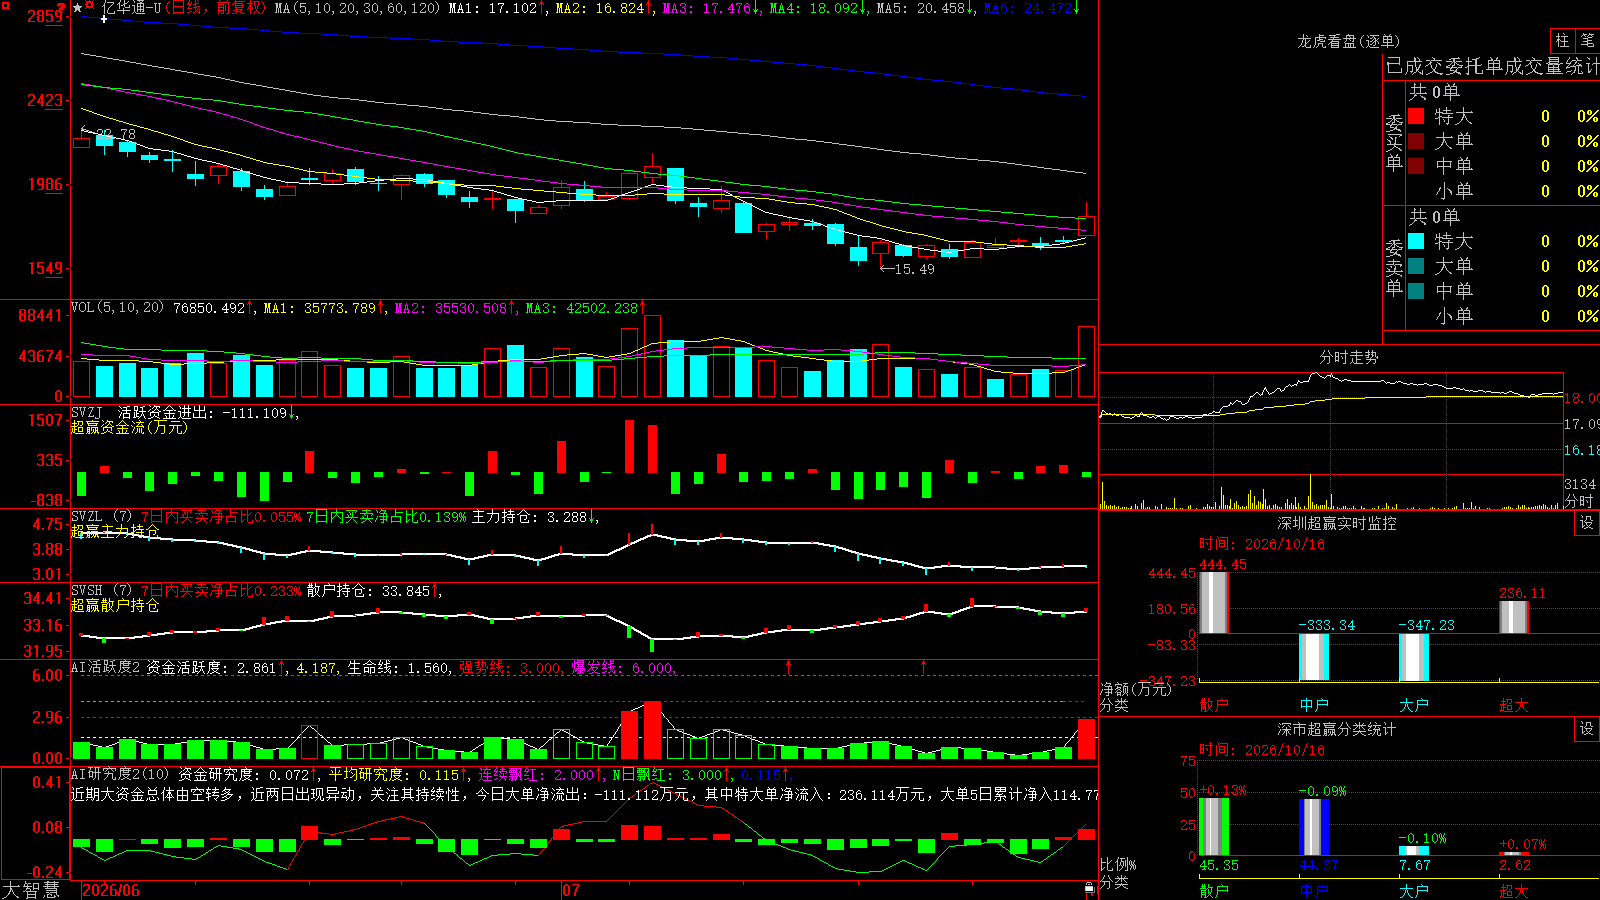Click the cyan 特大 swatch under 委卖单
The width and height of the screenshot is (1600, 900).
1416,241
